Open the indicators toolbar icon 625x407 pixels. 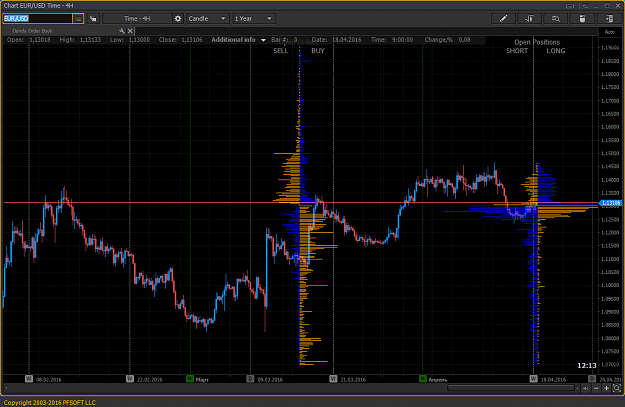[x=529, y=18]
